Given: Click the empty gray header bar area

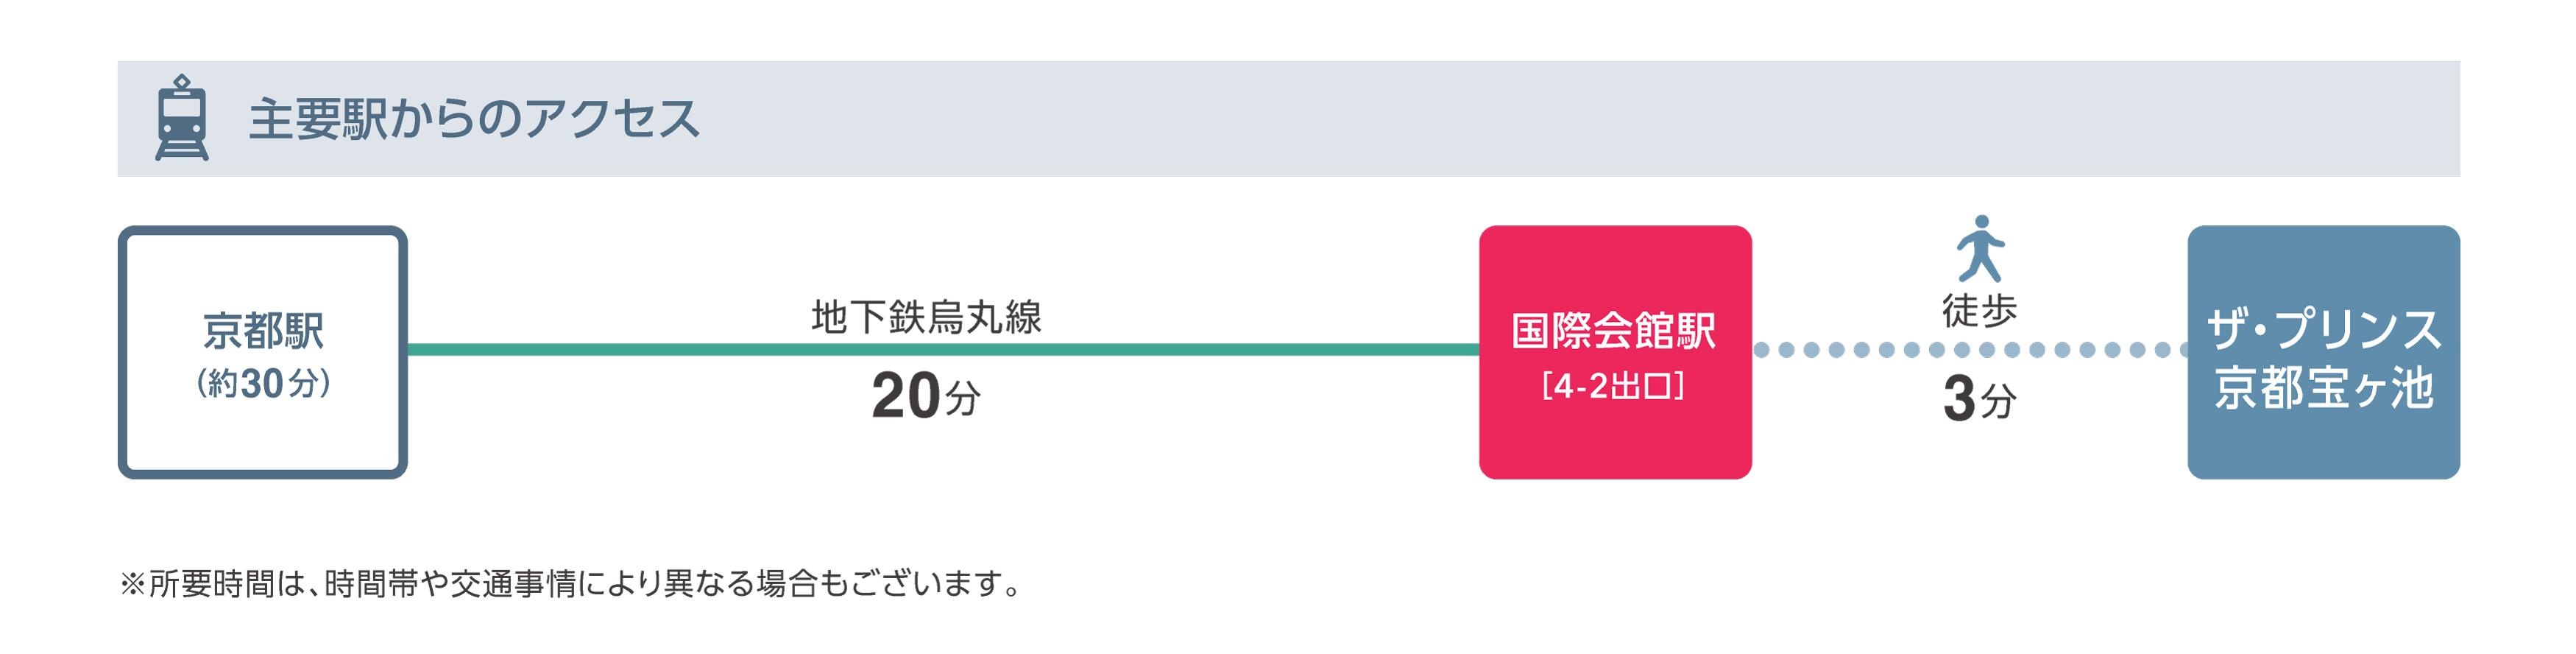Looking at the screenshot, I should pyautogui.click(x=1500, y=119).
